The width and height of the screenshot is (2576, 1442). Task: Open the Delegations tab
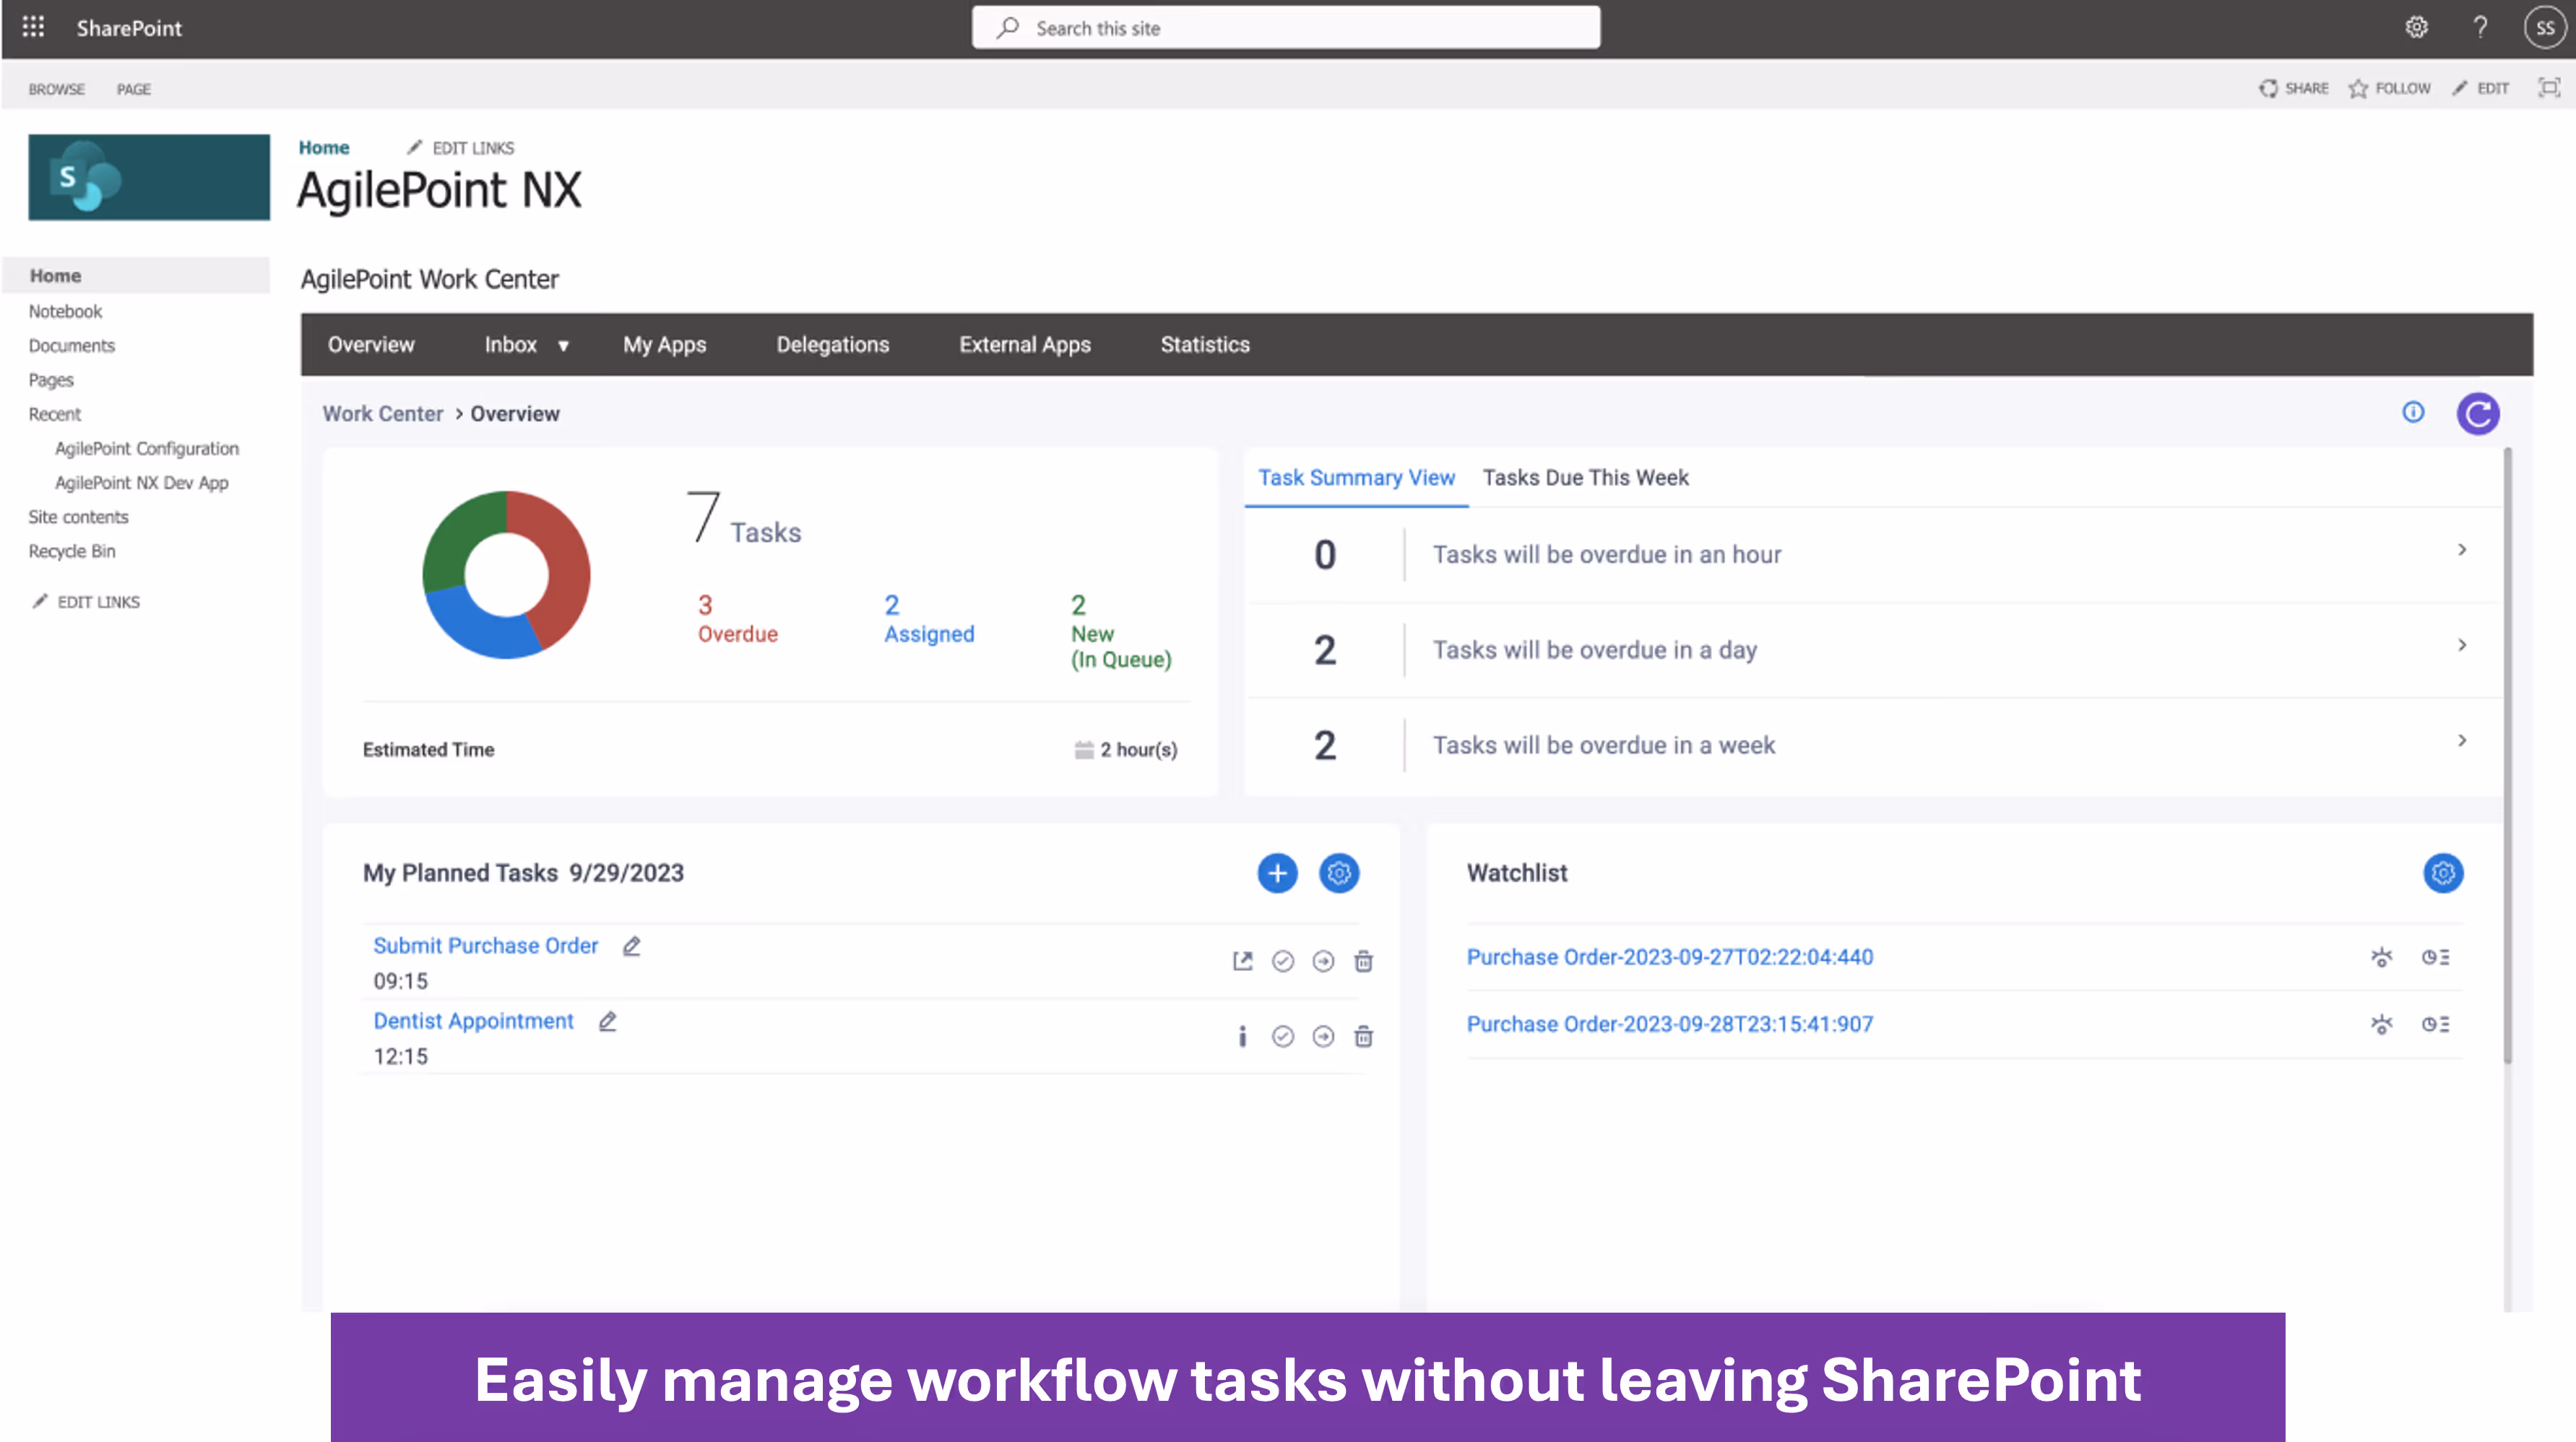pyautogui.click(x=832, y=344)
